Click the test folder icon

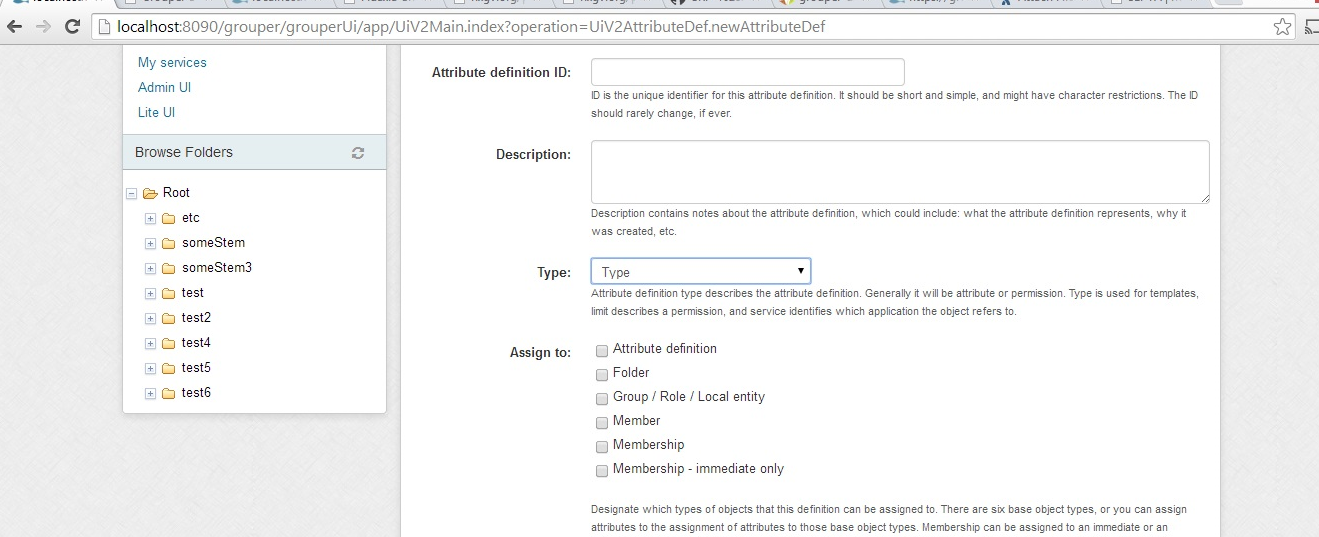(168, 293)
